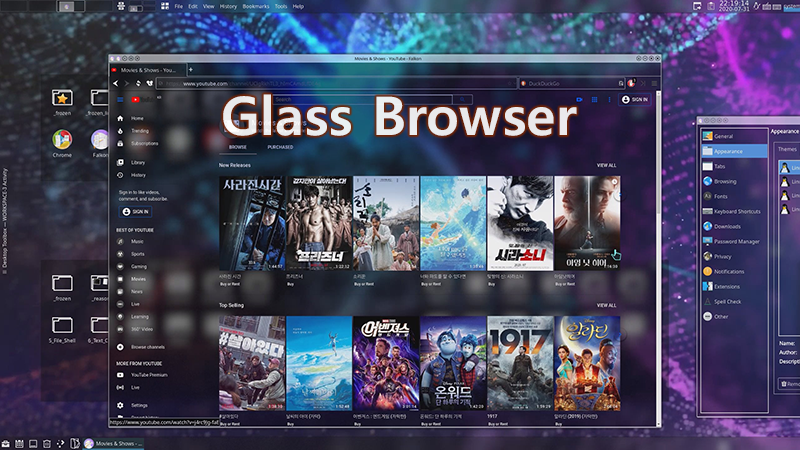The width and height of the screenshot is (800, 450).
Task: Open the Avengers movie poster in Top Selling
Action: [x=386, y=363]
